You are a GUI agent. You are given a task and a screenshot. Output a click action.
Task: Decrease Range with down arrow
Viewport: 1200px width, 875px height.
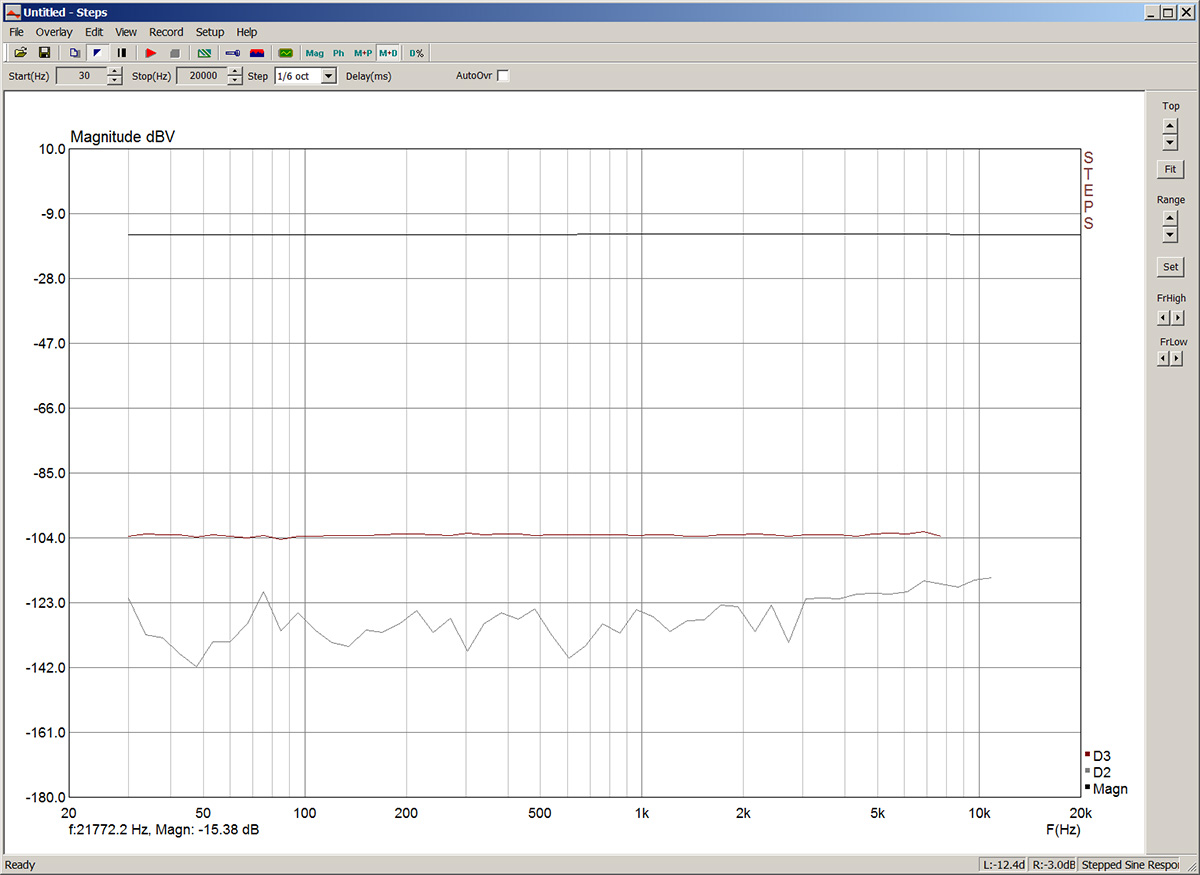[1170, 235]
